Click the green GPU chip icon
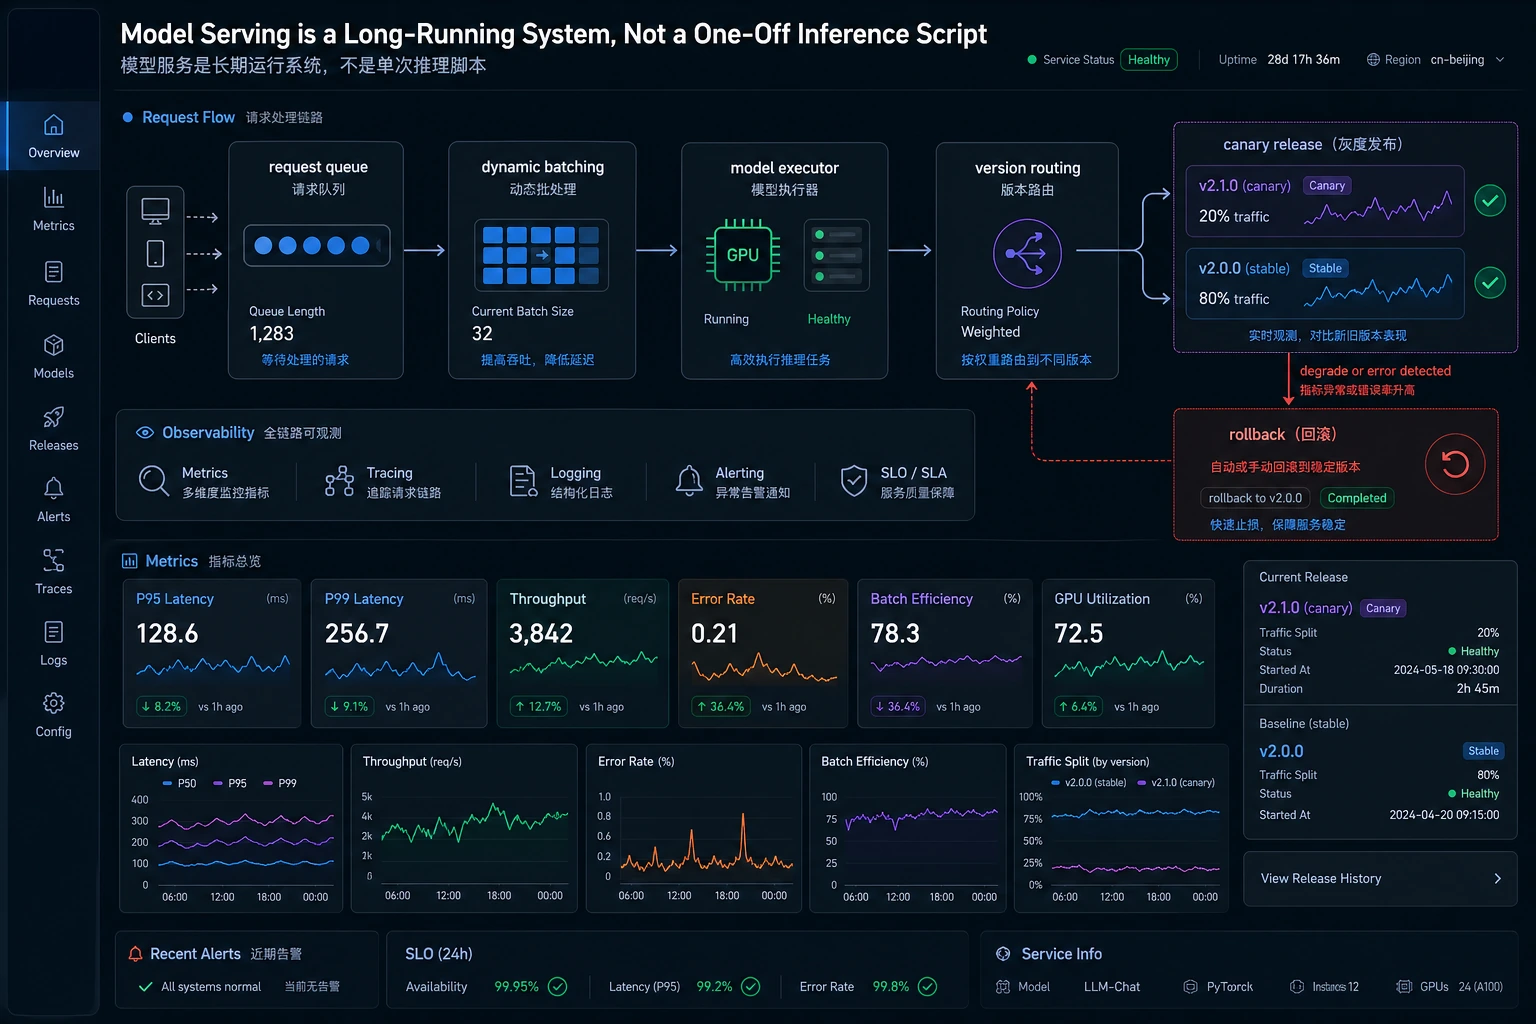 coord(742,255)
